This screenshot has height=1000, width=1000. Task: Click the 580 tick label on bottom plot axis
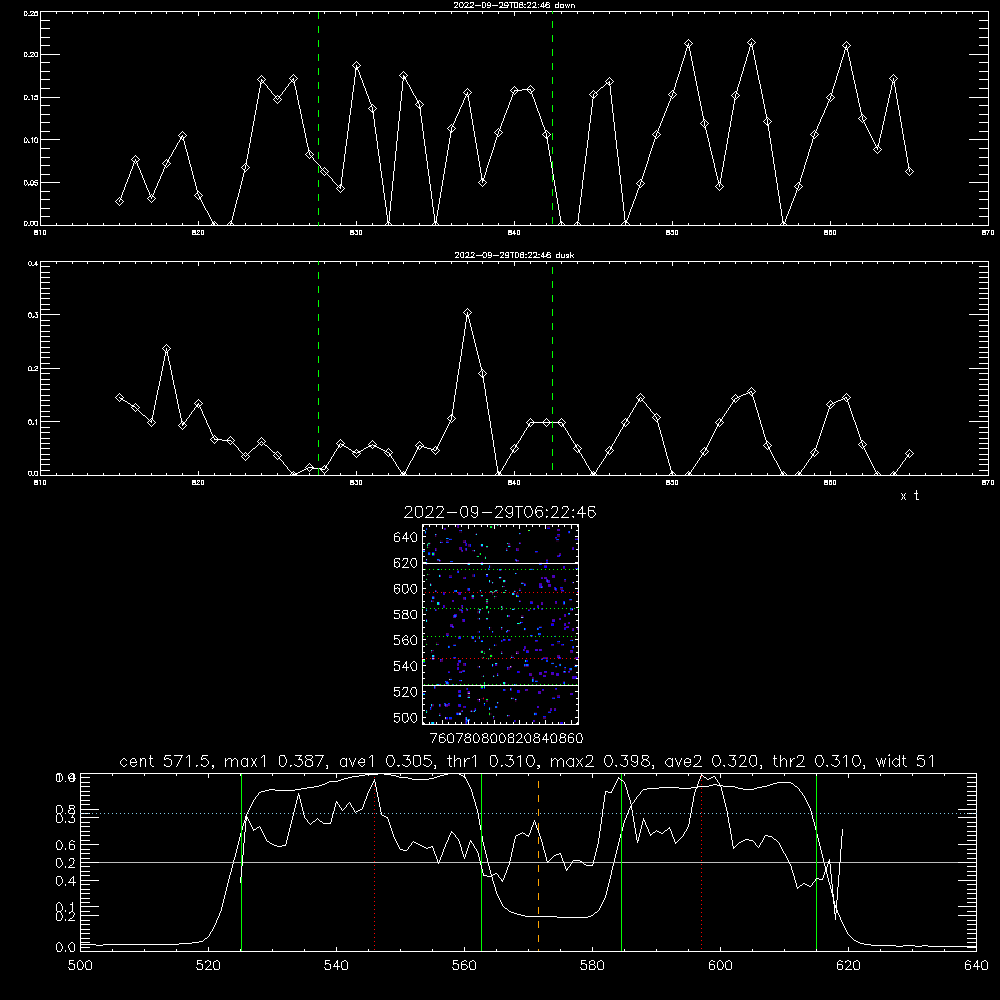pyautogui.click(x=592, y=966)
